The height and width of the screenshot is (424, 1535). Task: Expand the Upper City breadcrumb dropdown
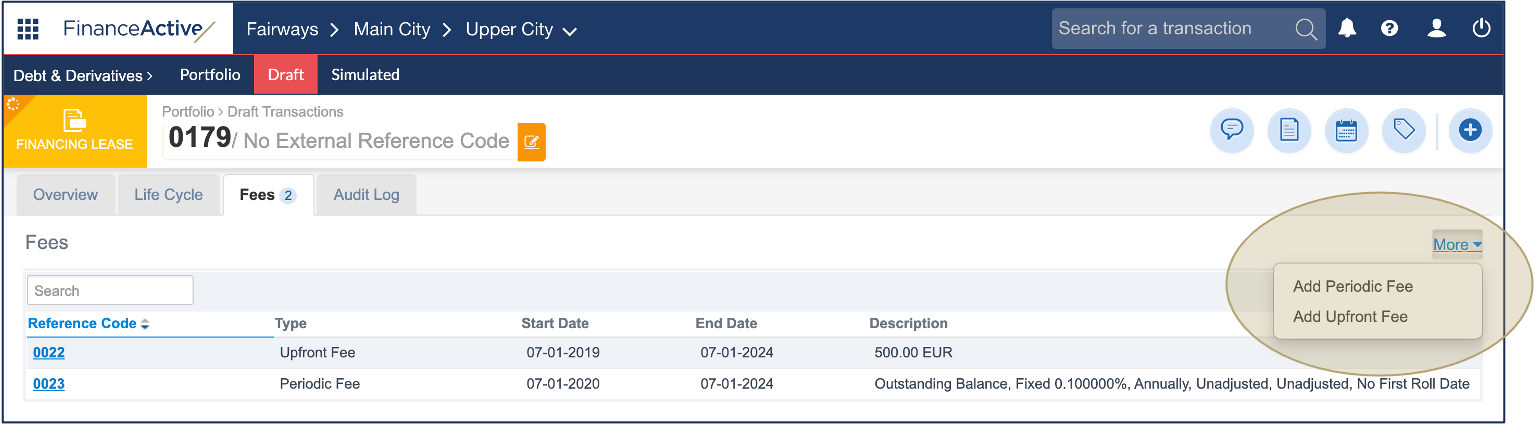coord(570,31)
